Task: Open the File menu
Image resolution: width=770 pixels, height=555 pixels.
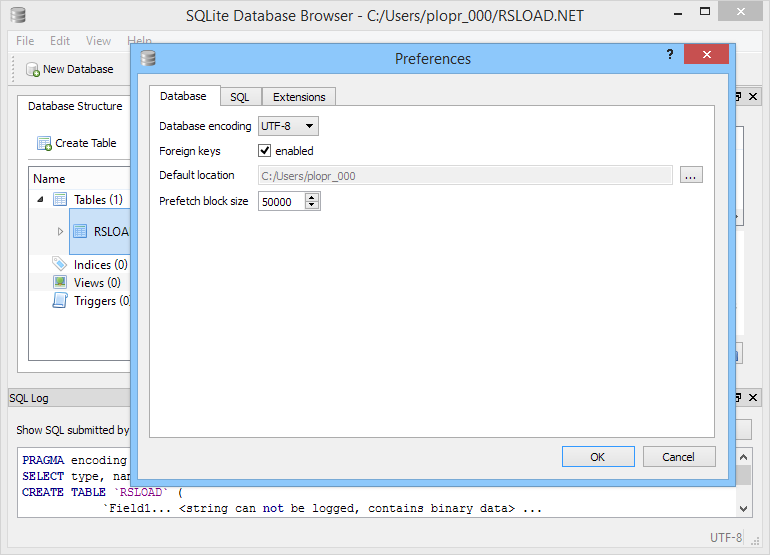Action: click(x=25, y=41)
